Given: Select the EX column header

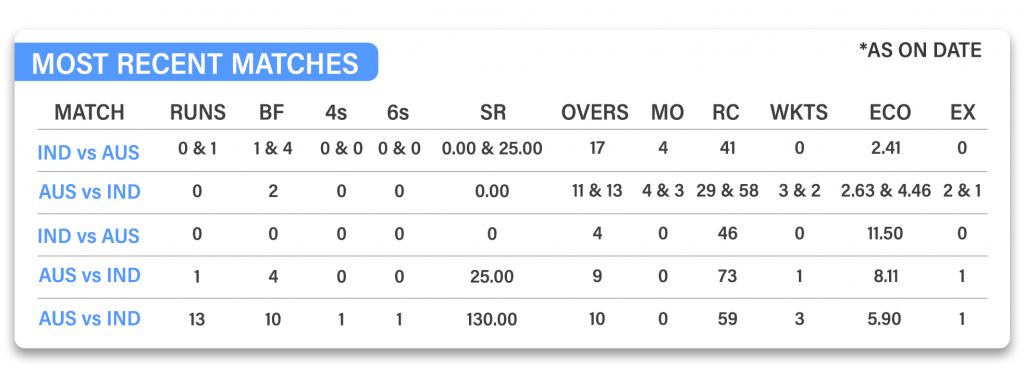Looking at the screenshot, I should (963, 112).
